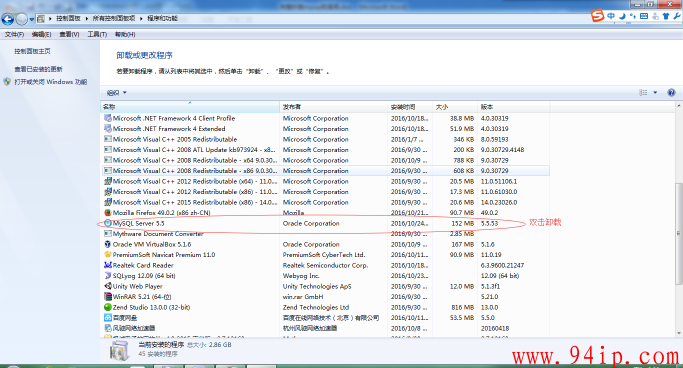Click the Forward navigation arrow
The height and width of the screenshot is (368, 683).
pyautogui.click(x=21, y=19)
